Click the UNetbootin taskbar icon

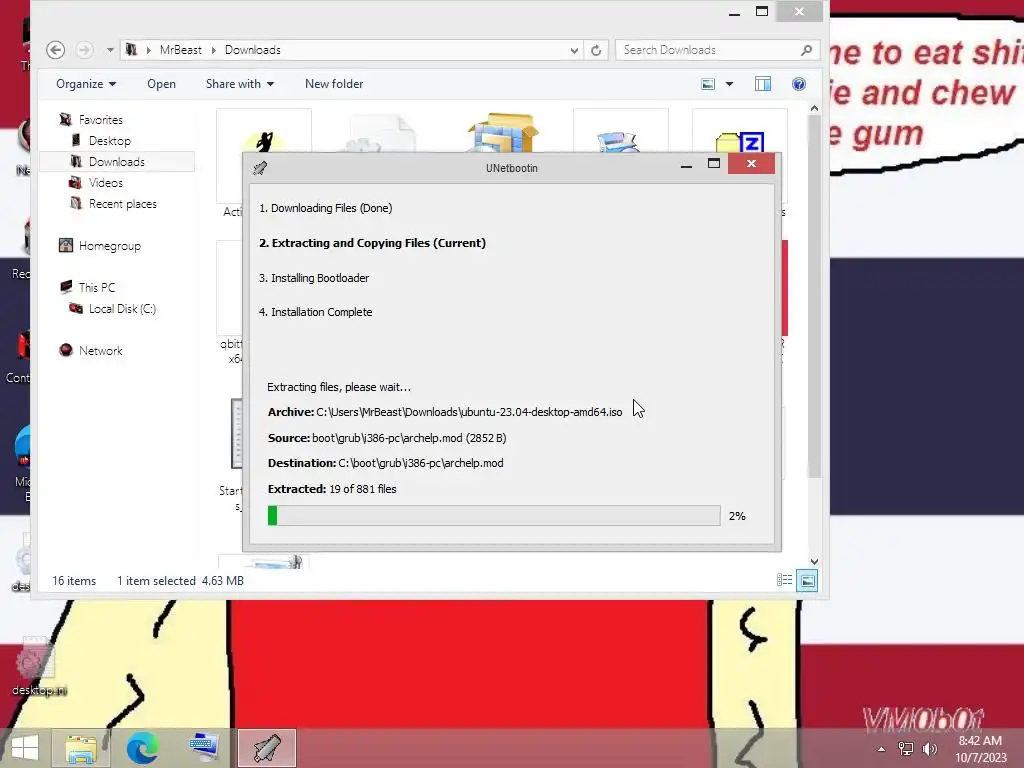tap(266, 748)
